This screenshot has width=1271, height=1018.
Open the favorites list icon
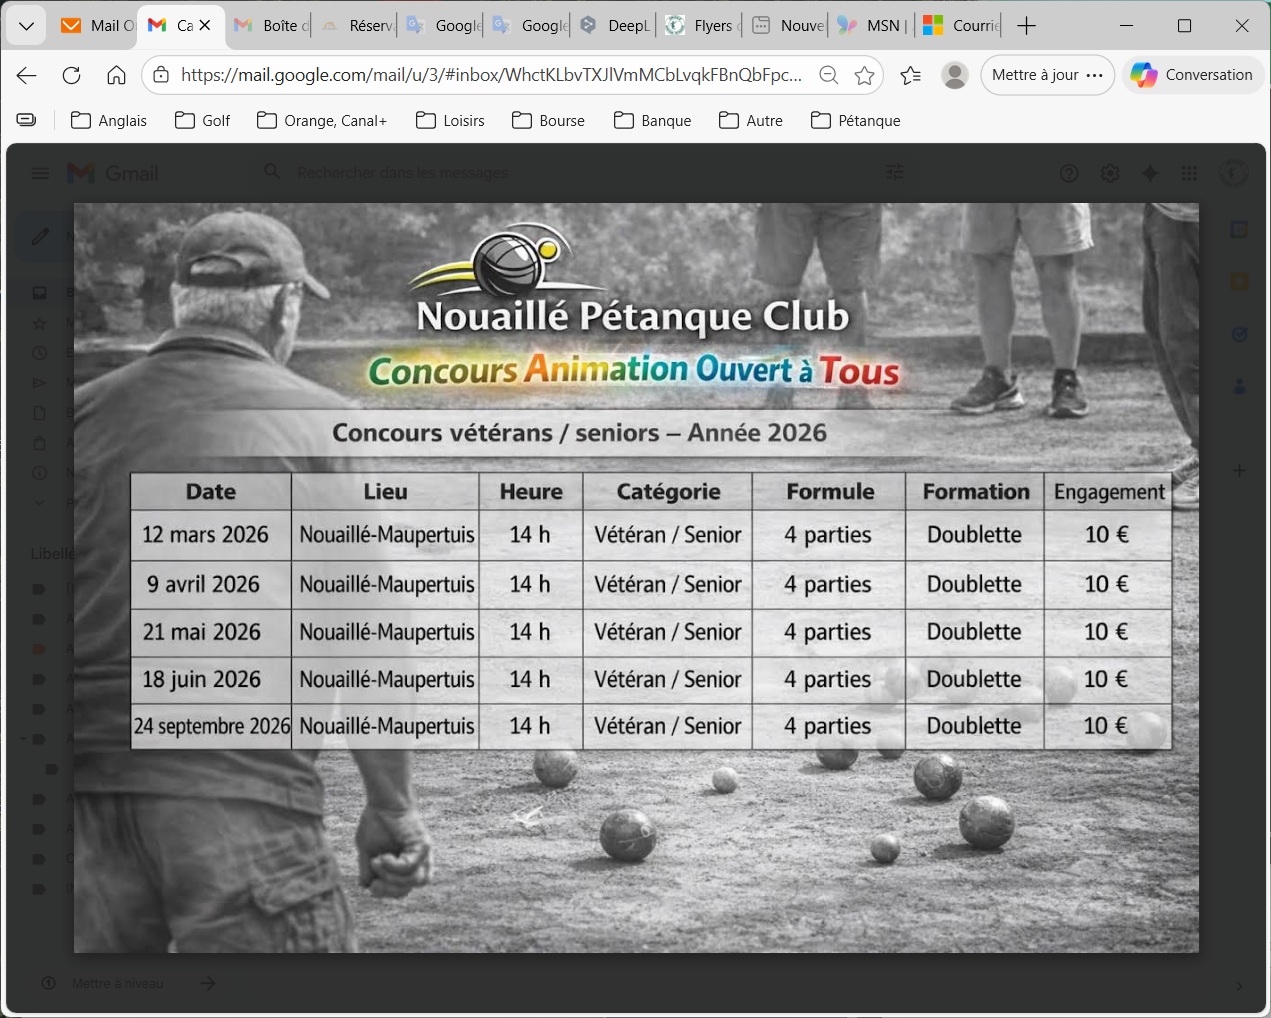click(910, 75)
